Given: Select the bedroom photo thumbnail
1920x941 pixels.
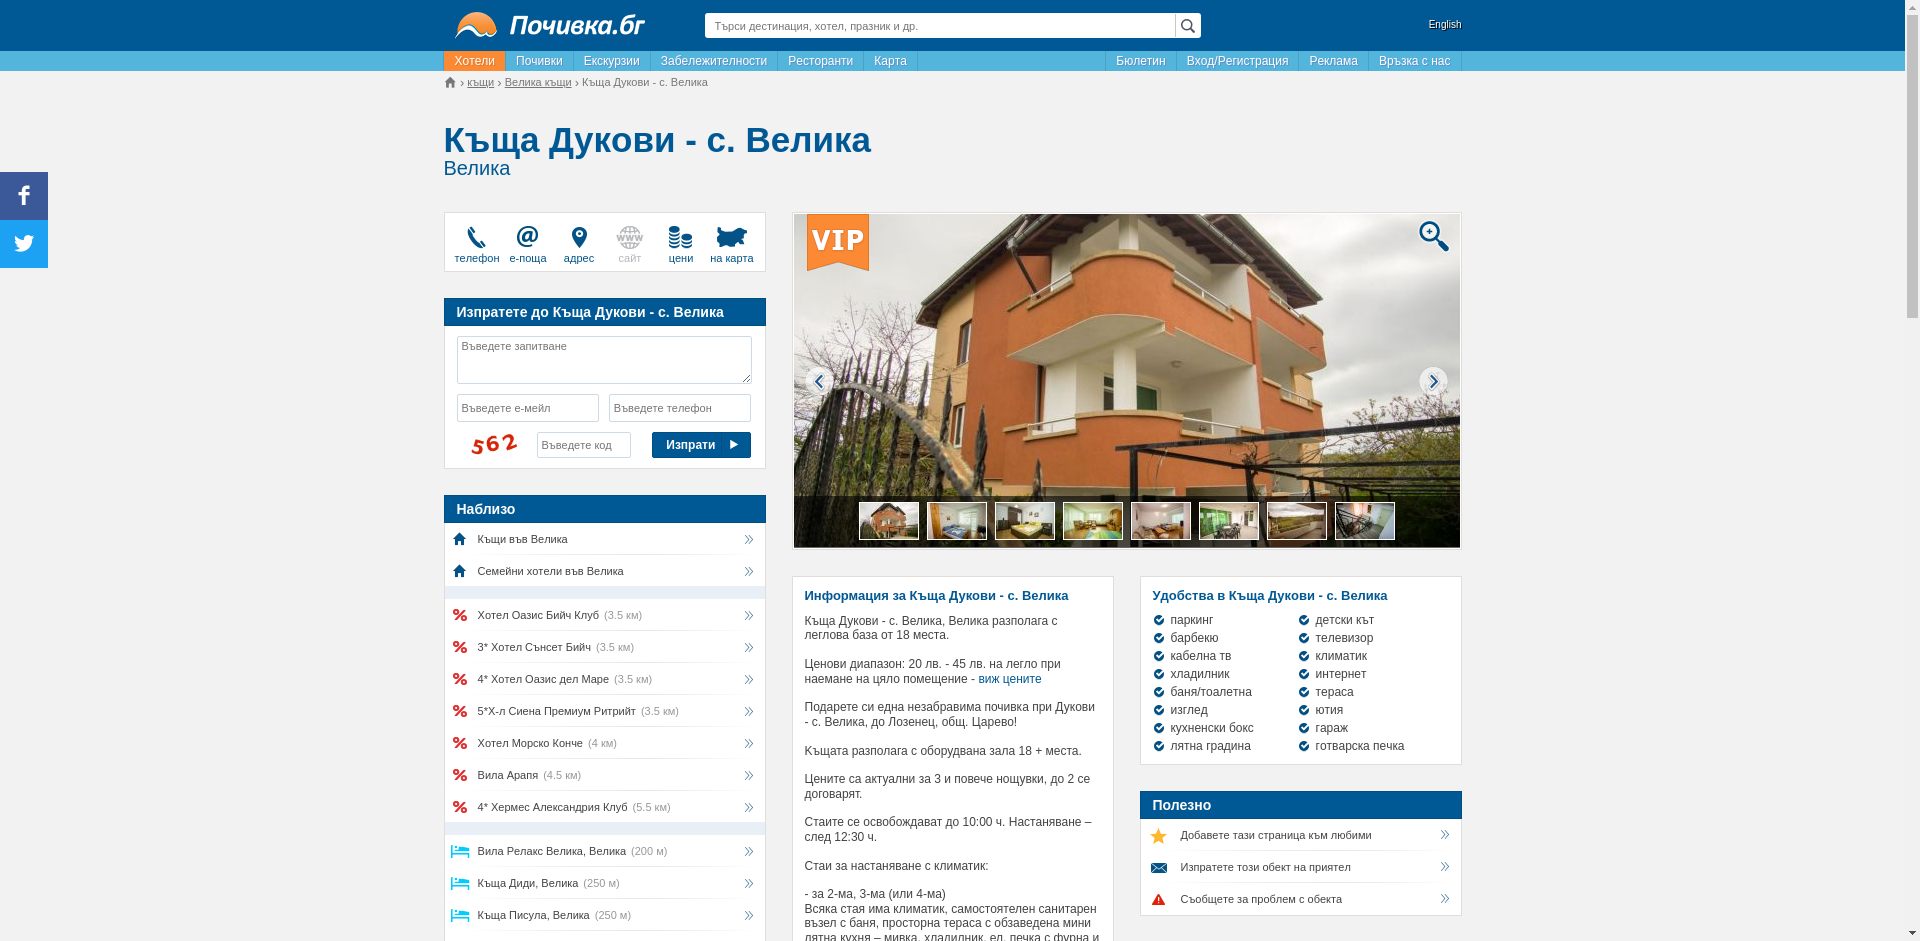Looking at the screenshot, I should [957, 520].
